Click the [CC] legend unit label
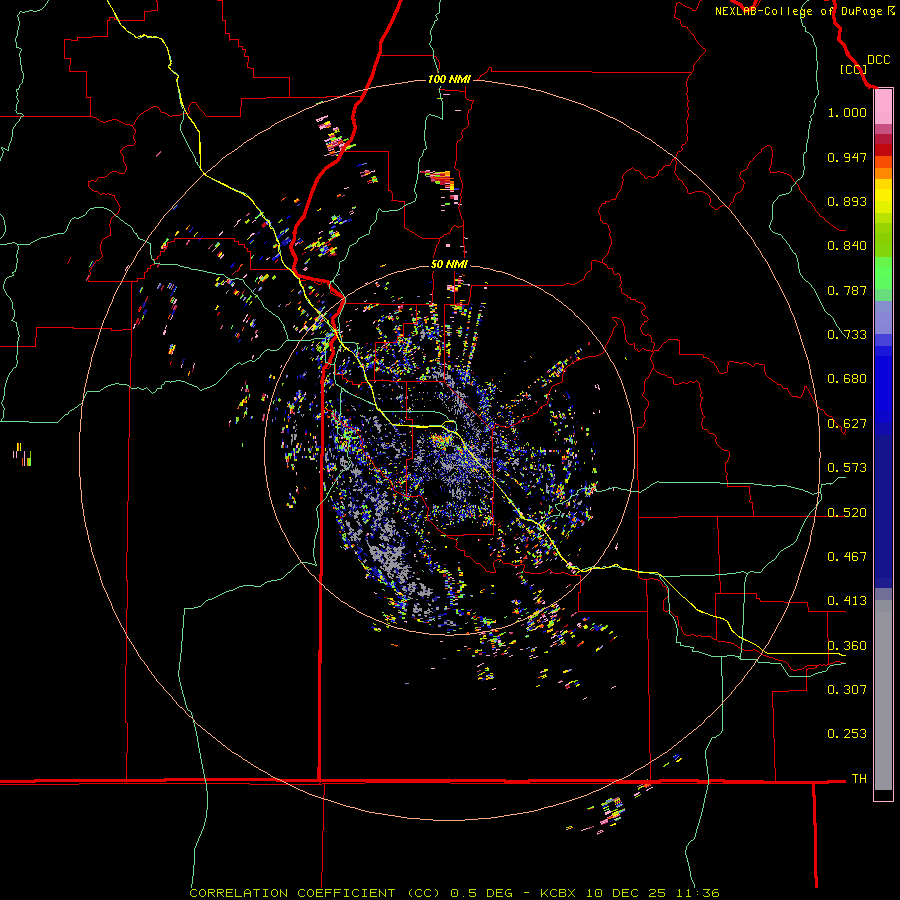The width and height of the screenshot is (900, 900). 853,69
